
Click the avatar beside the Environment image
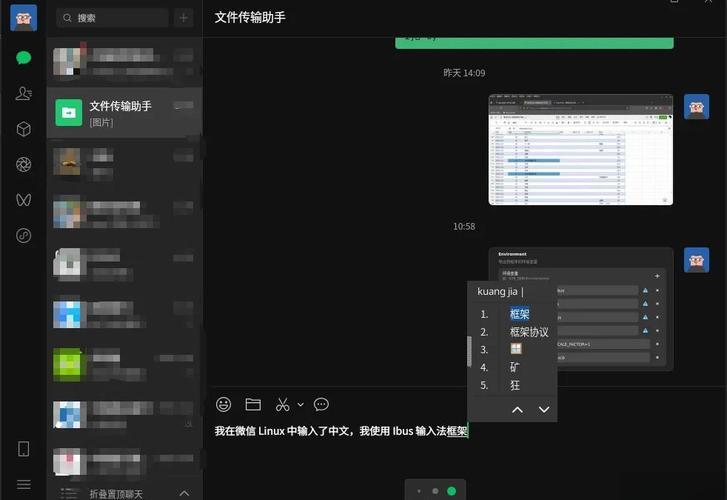(696, 260)
